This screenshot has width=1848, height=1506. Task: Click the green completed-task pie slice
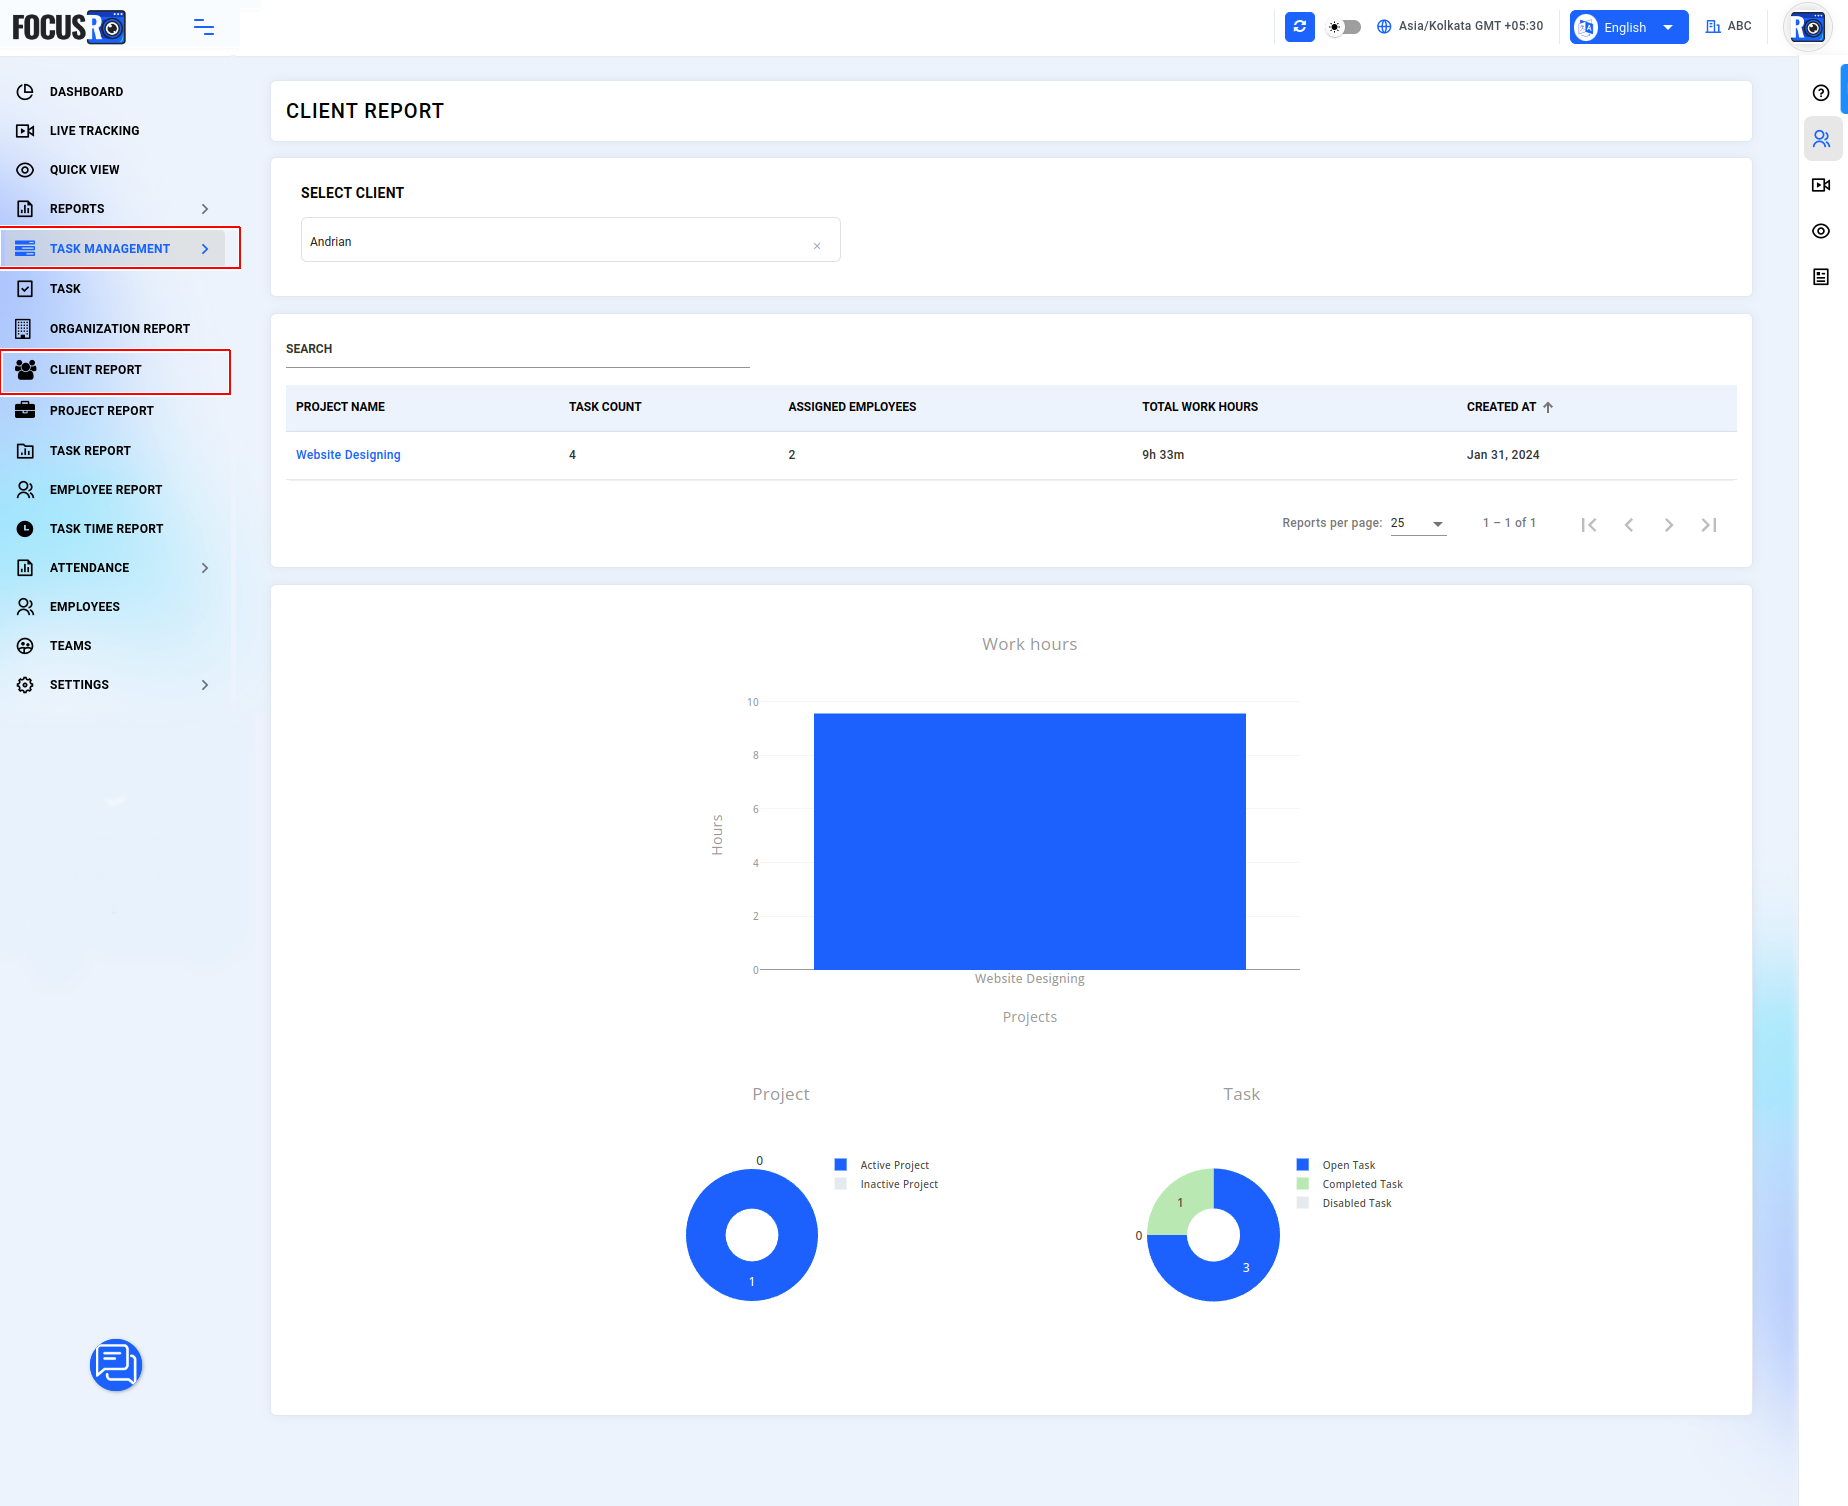click(1181, 1202)
